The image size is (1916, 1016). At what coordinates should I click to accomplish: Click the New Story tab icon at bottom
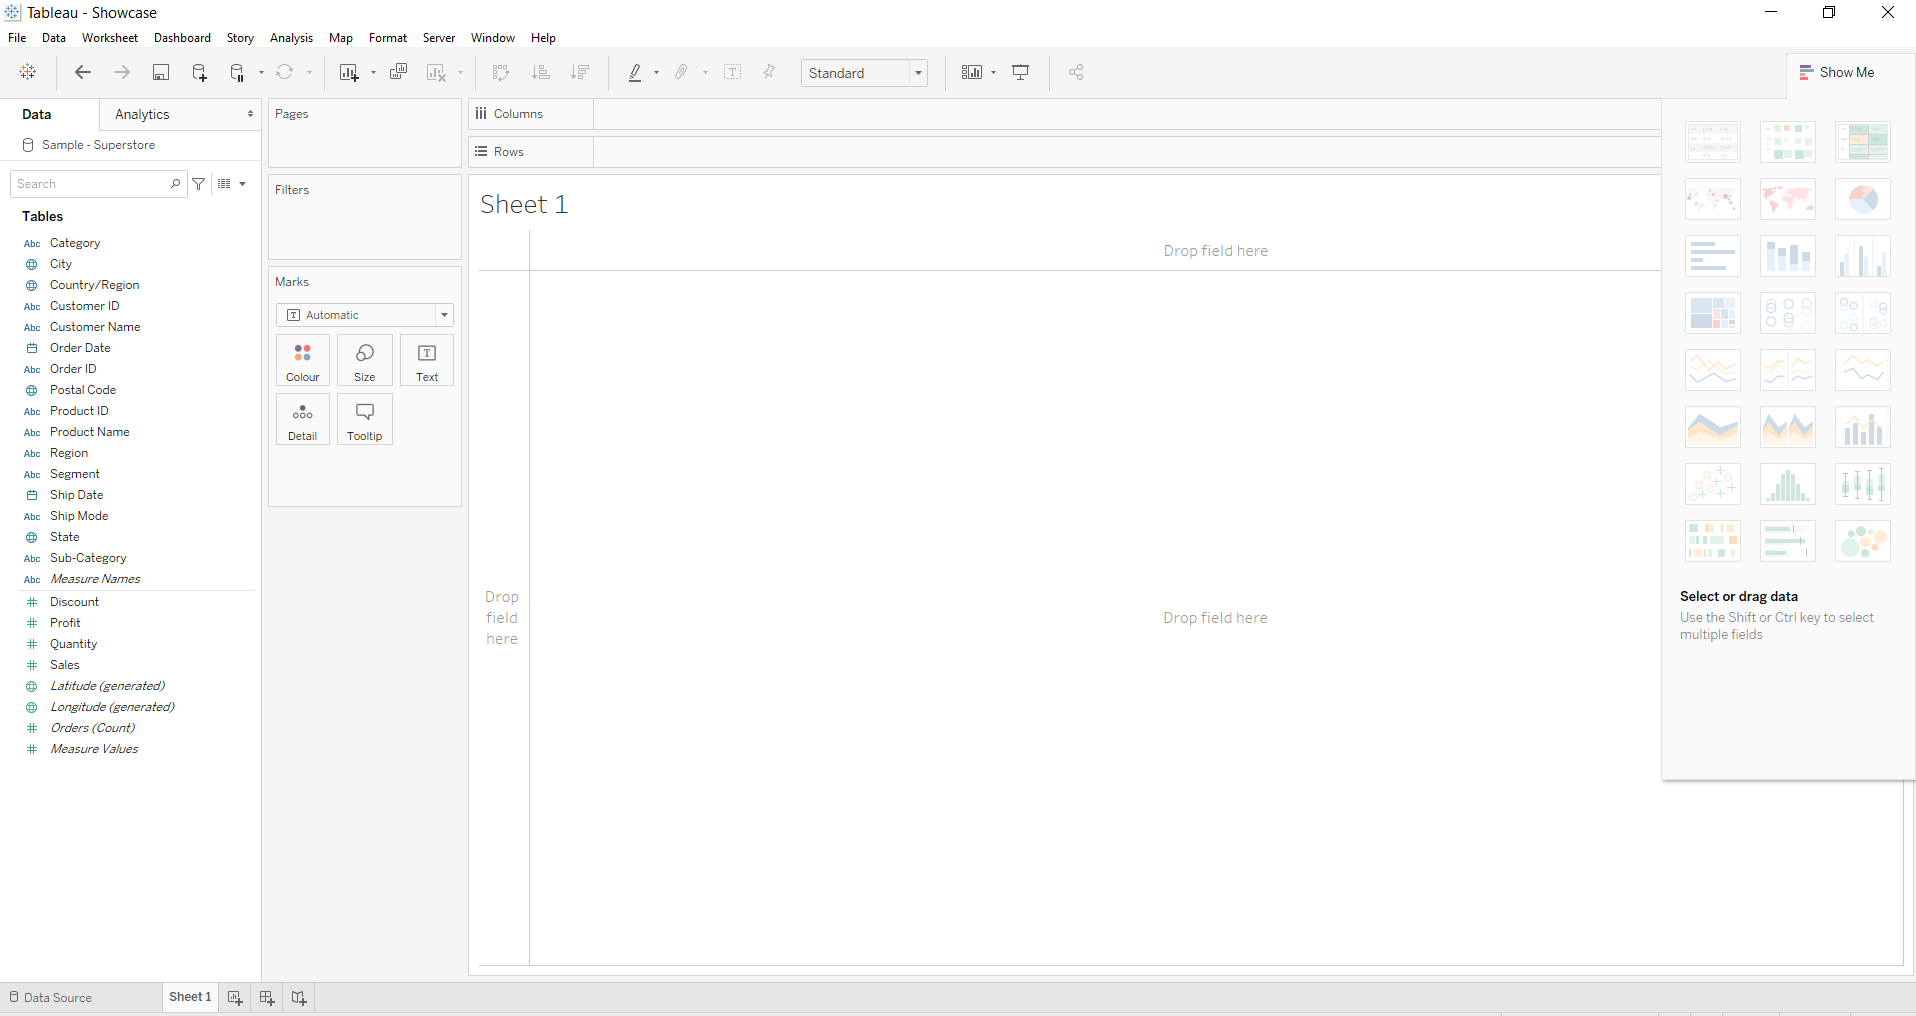[x=299, y=998]
